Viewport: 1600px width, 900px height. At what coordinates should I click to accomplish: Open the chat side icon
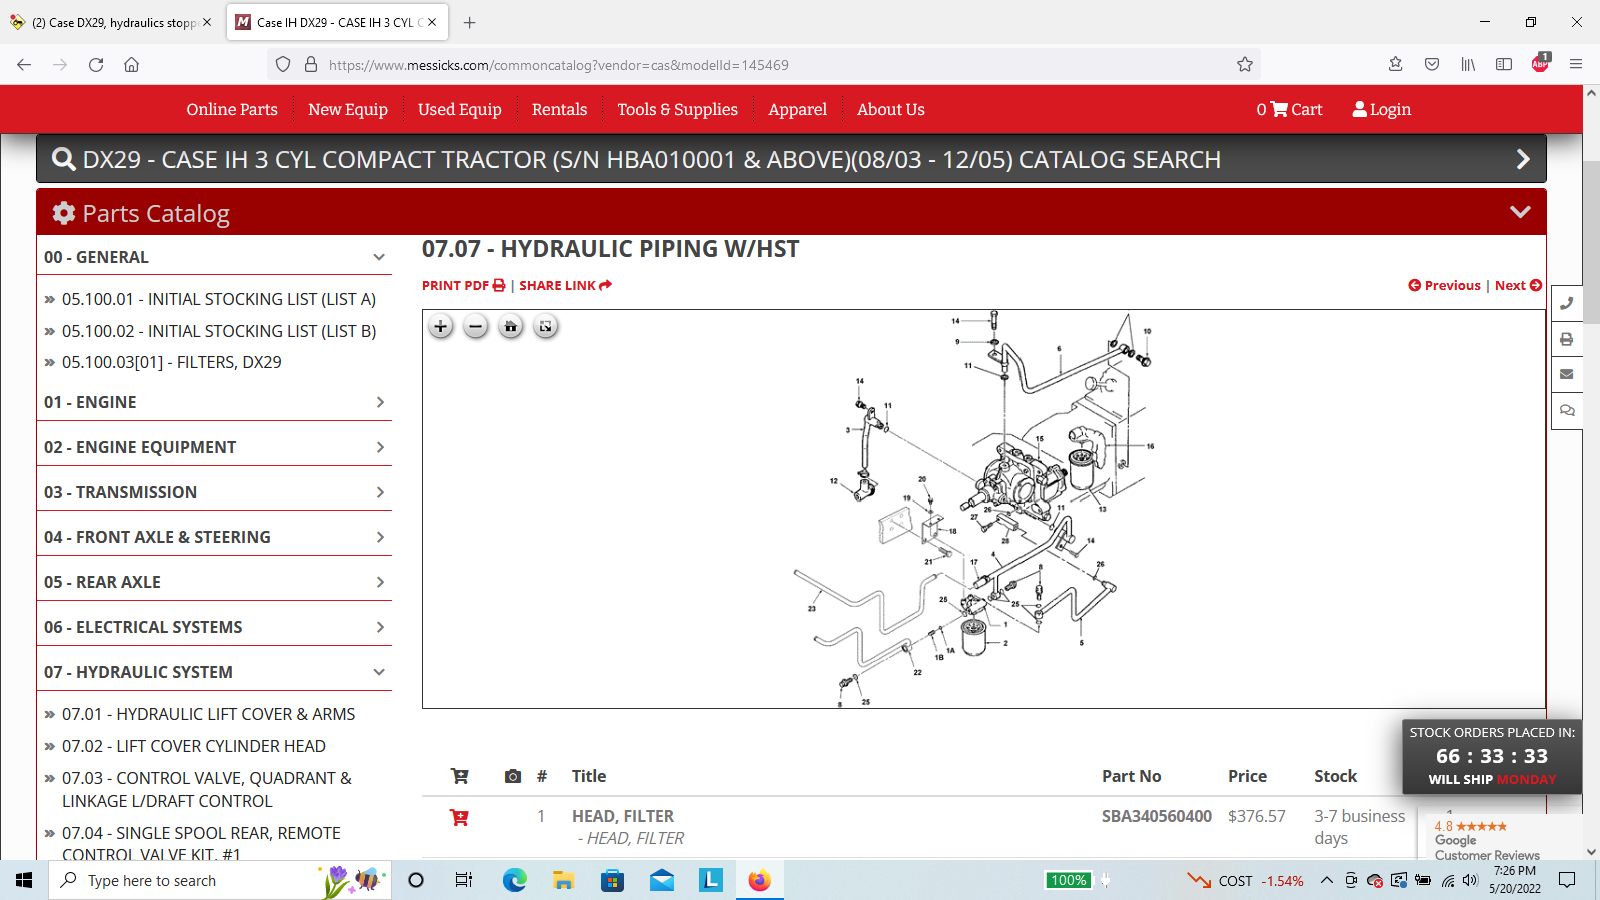[1567, 410]
